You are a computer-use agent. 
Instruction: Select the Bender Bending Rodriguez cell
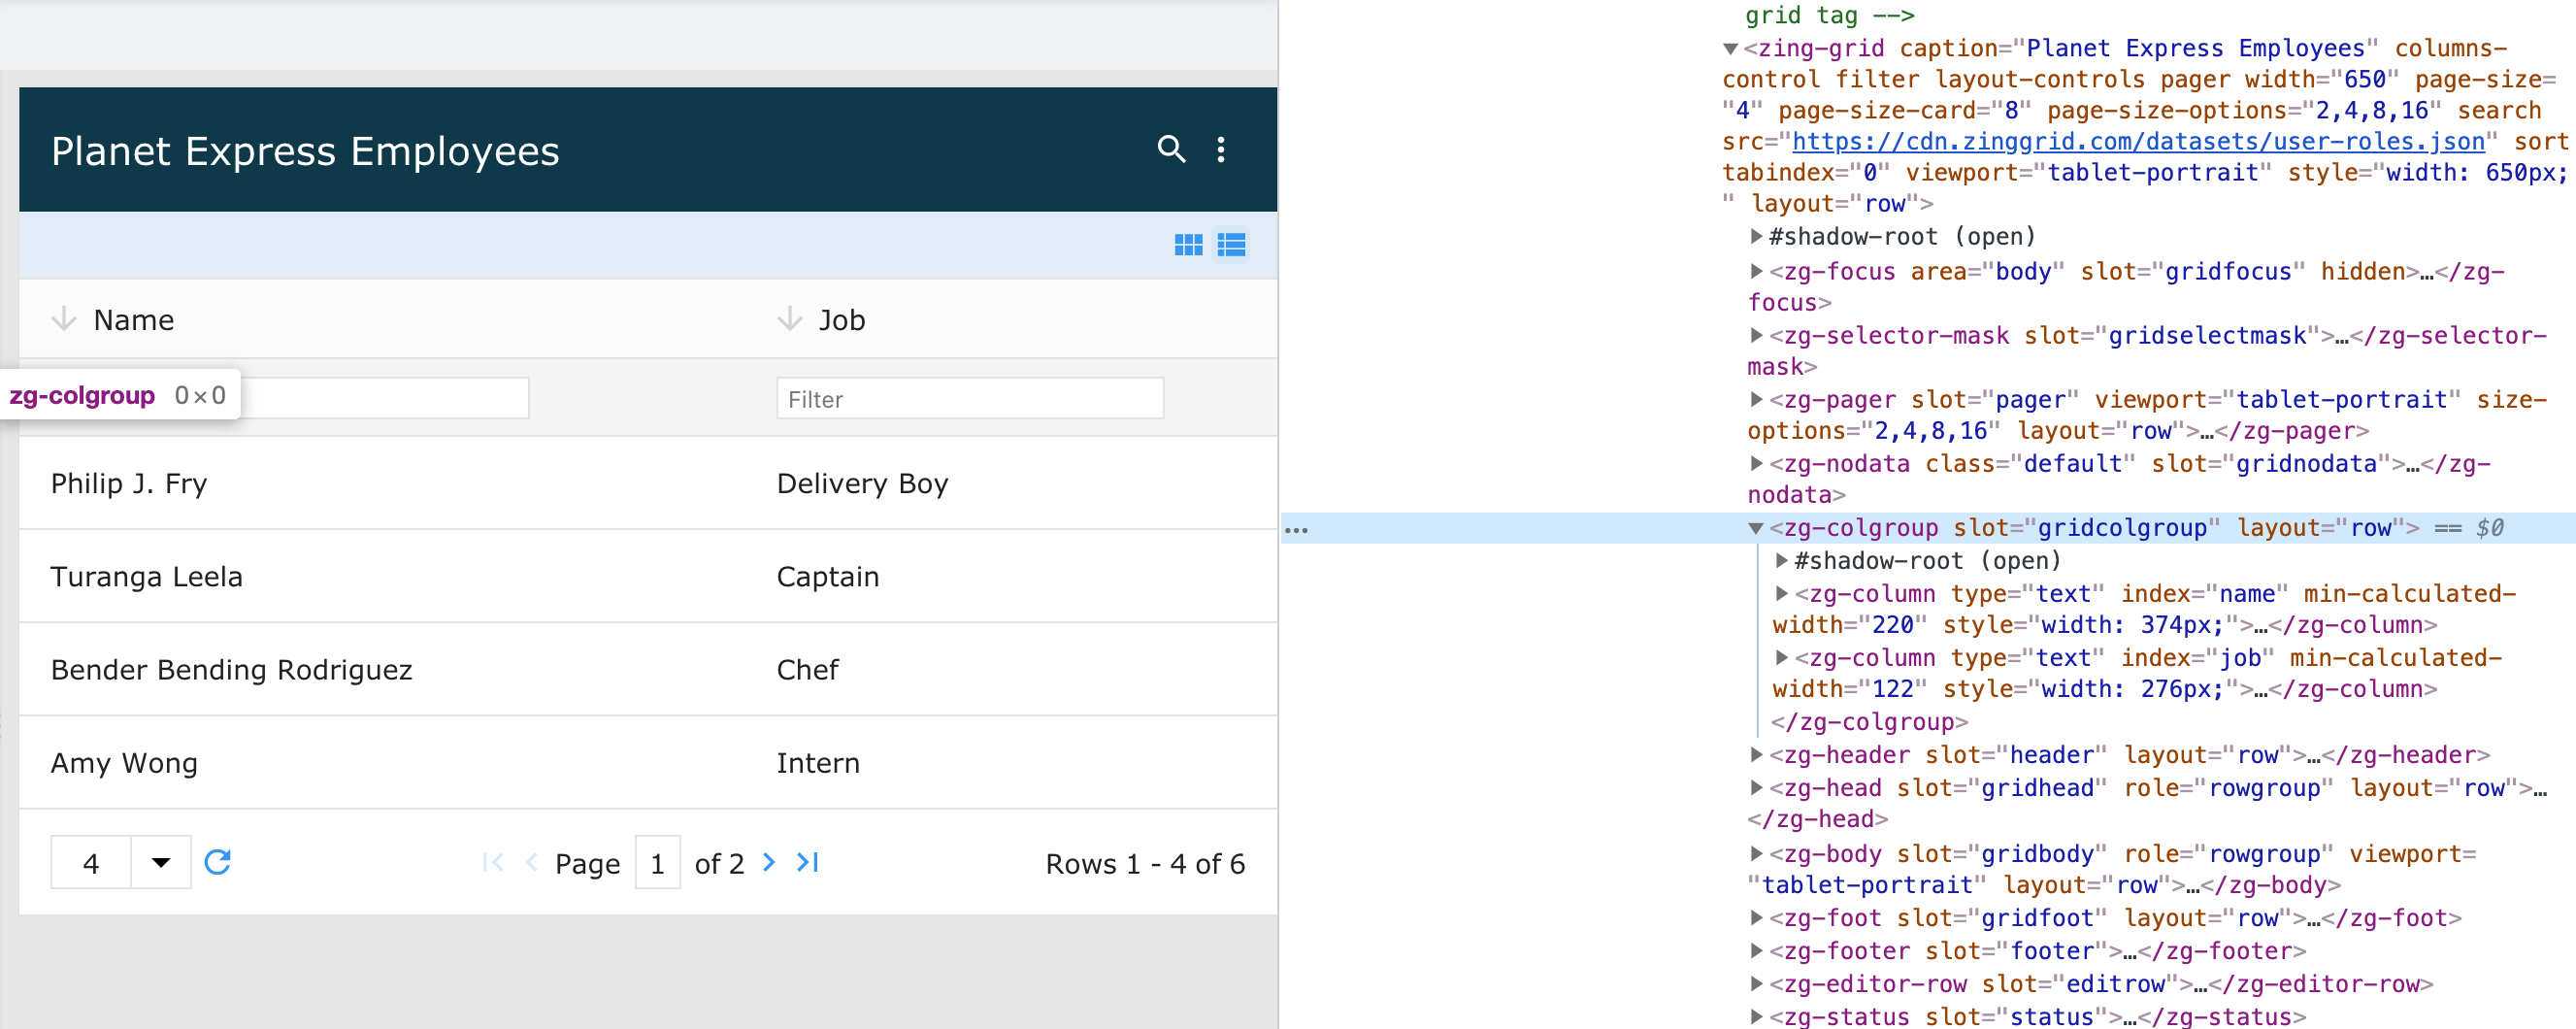pos(382,669)
